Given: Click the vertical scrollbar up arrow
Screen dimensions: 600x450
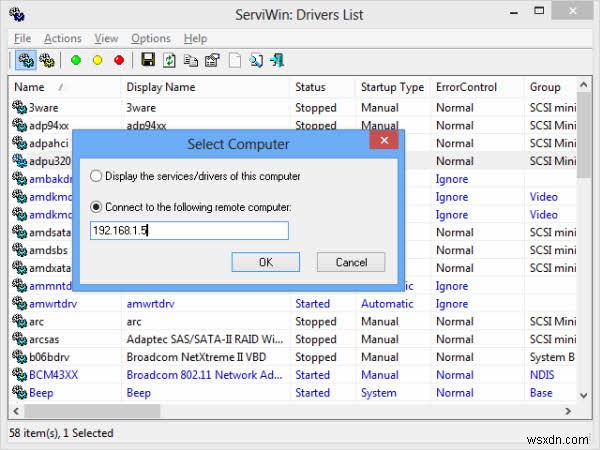Looking at the screenshot, I should pyautogui.click(x=584, y=84).
